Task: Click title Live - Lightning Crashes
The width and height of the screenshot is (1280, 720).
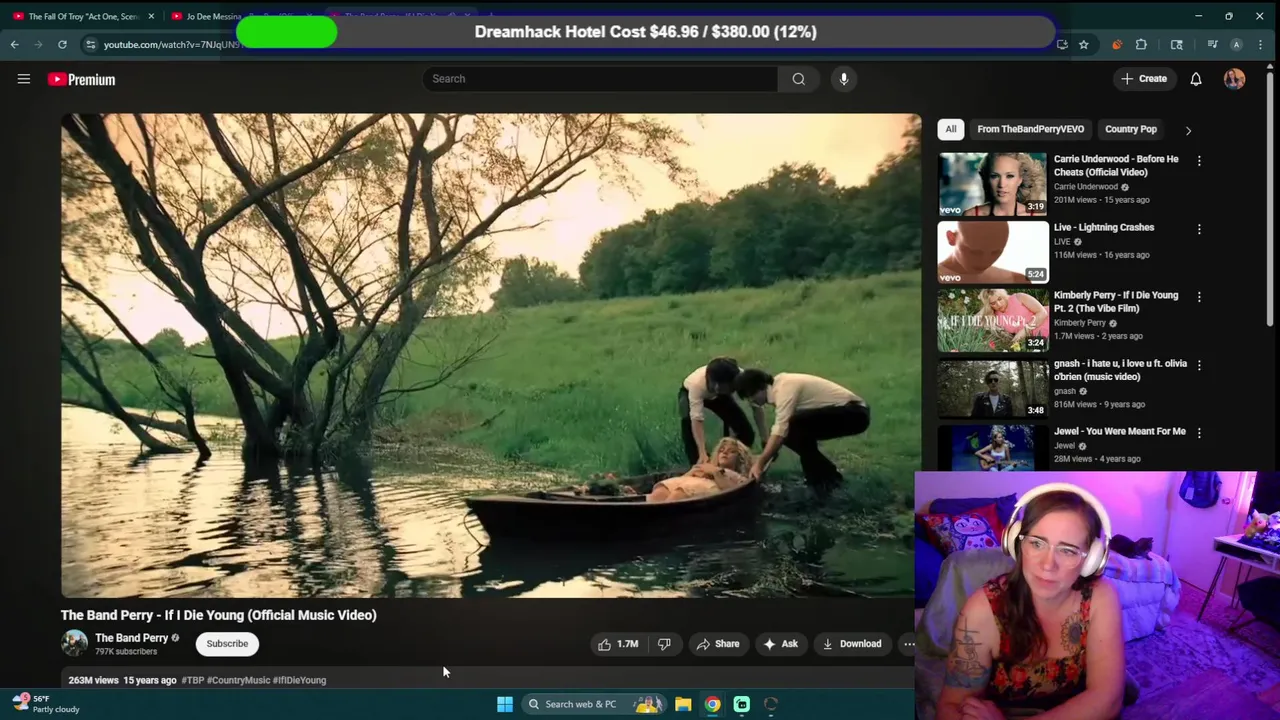Action: pos(1103,227)
